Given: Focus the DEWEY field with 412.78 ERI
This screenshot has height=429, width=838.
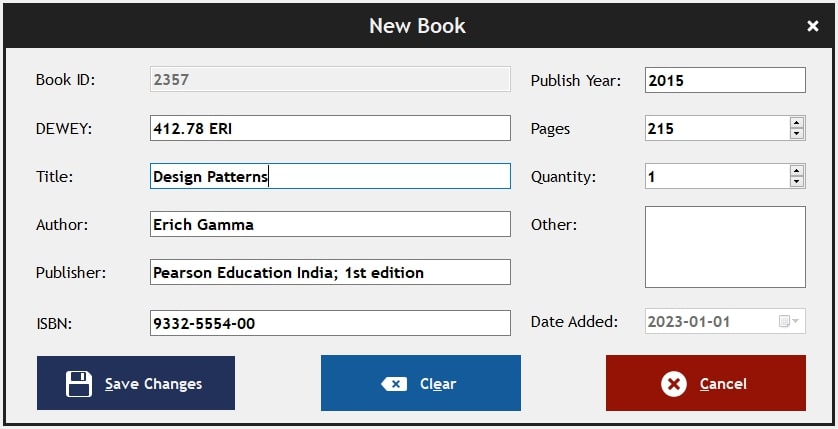Looking at the screenshot, I should click(330, 128).
